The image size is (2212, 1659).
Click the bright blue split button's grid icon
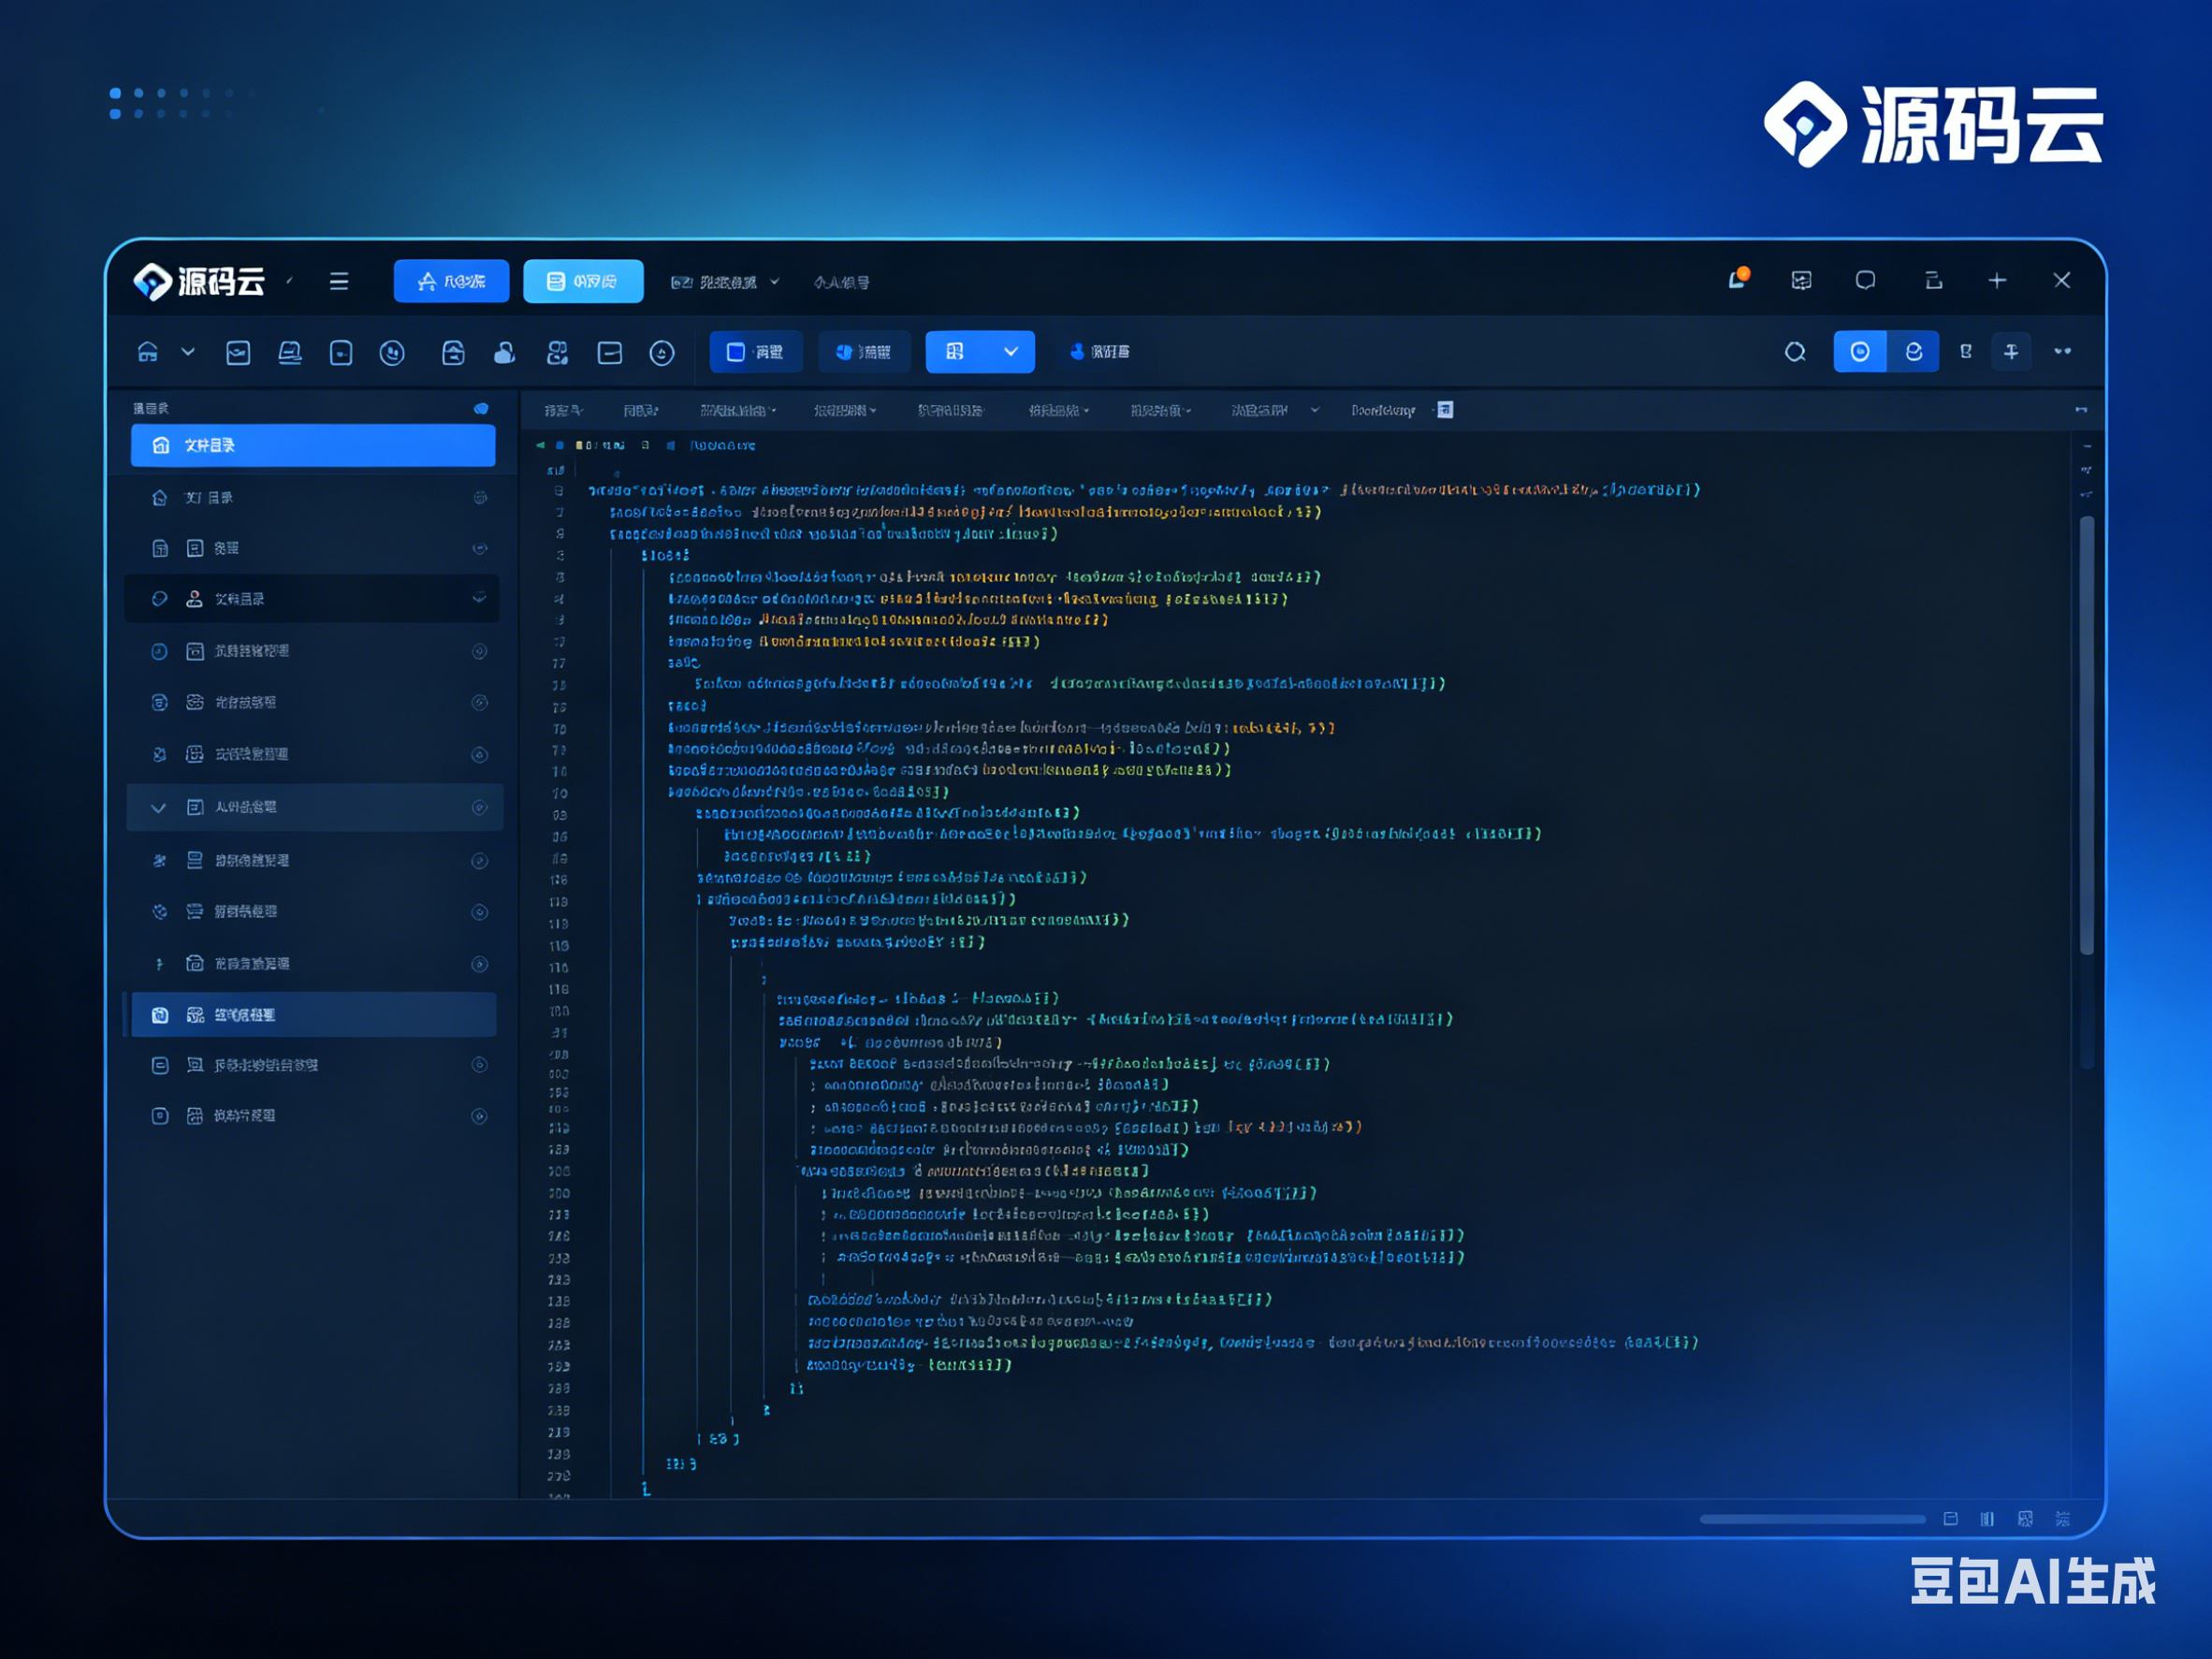tap(955, 352)
